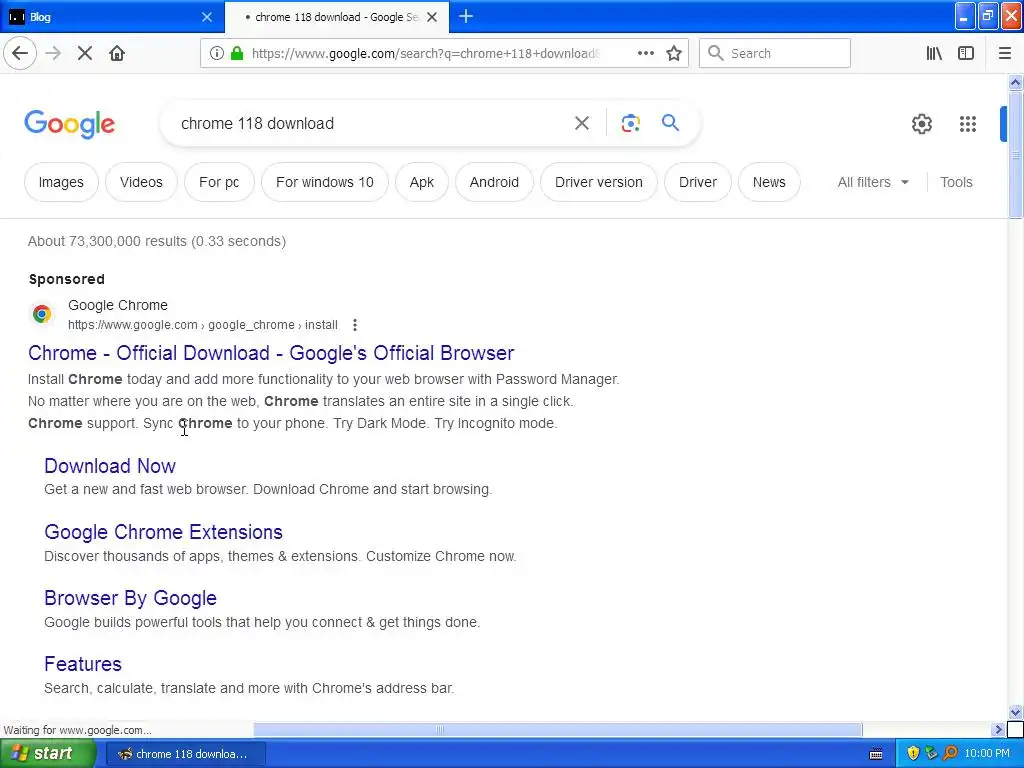Open the Features sitelink

(x=82, y=664)
